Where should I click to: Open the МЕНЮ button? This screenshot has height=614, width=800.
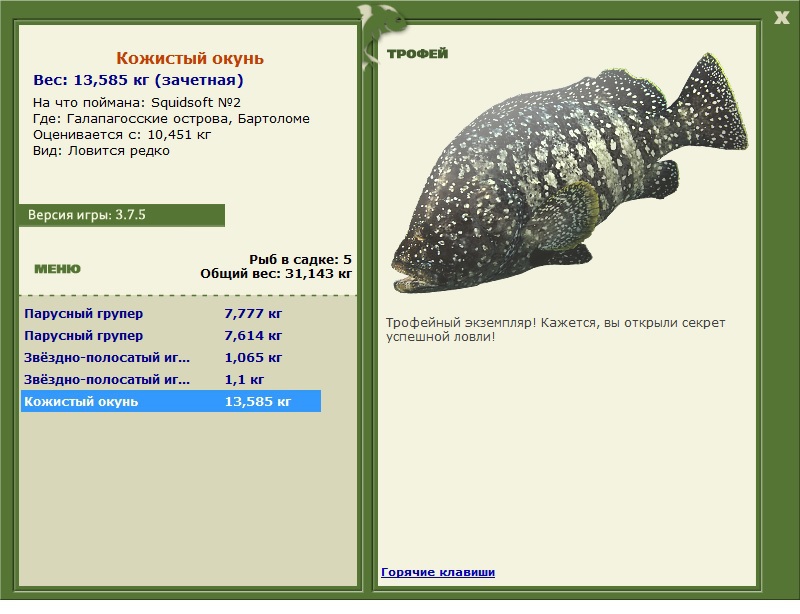coord(57,269)
